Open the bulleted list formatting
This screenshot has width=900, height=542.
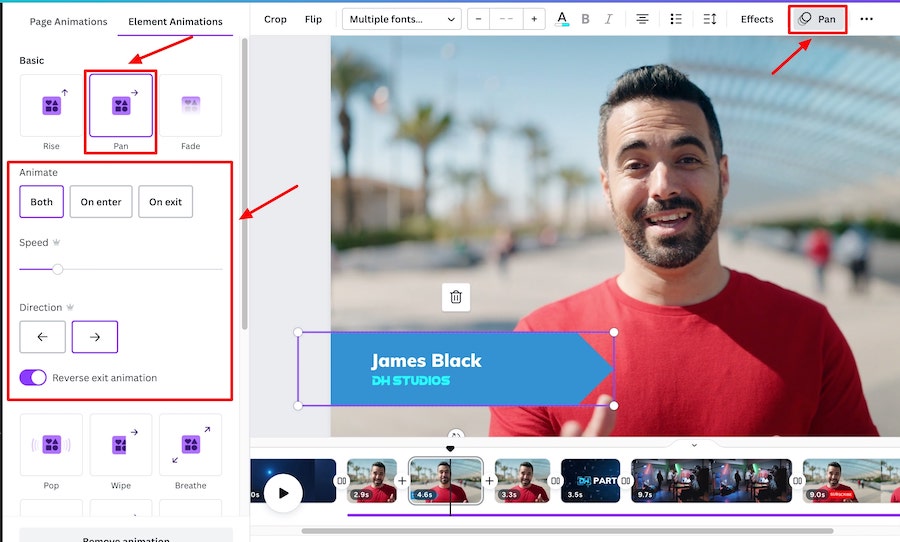(x=675, y=19)
